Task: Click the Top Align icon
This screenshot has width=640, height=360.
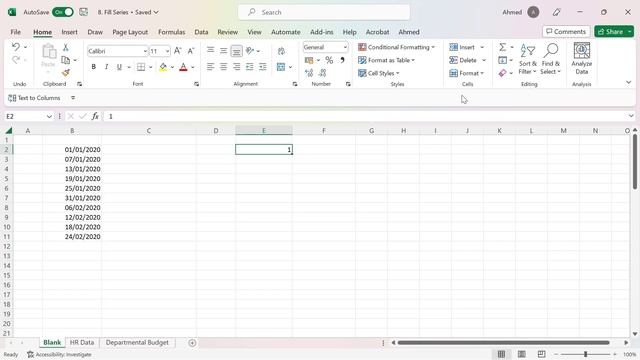Action: point(210,51)
